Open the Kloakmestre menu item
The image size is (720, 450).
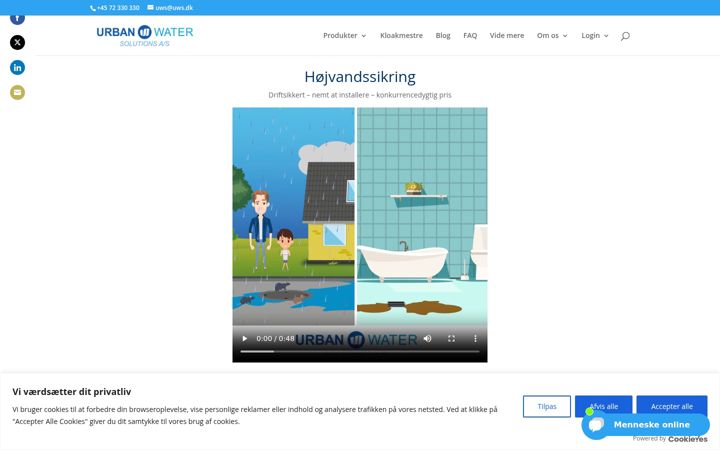tap(401, 35)
